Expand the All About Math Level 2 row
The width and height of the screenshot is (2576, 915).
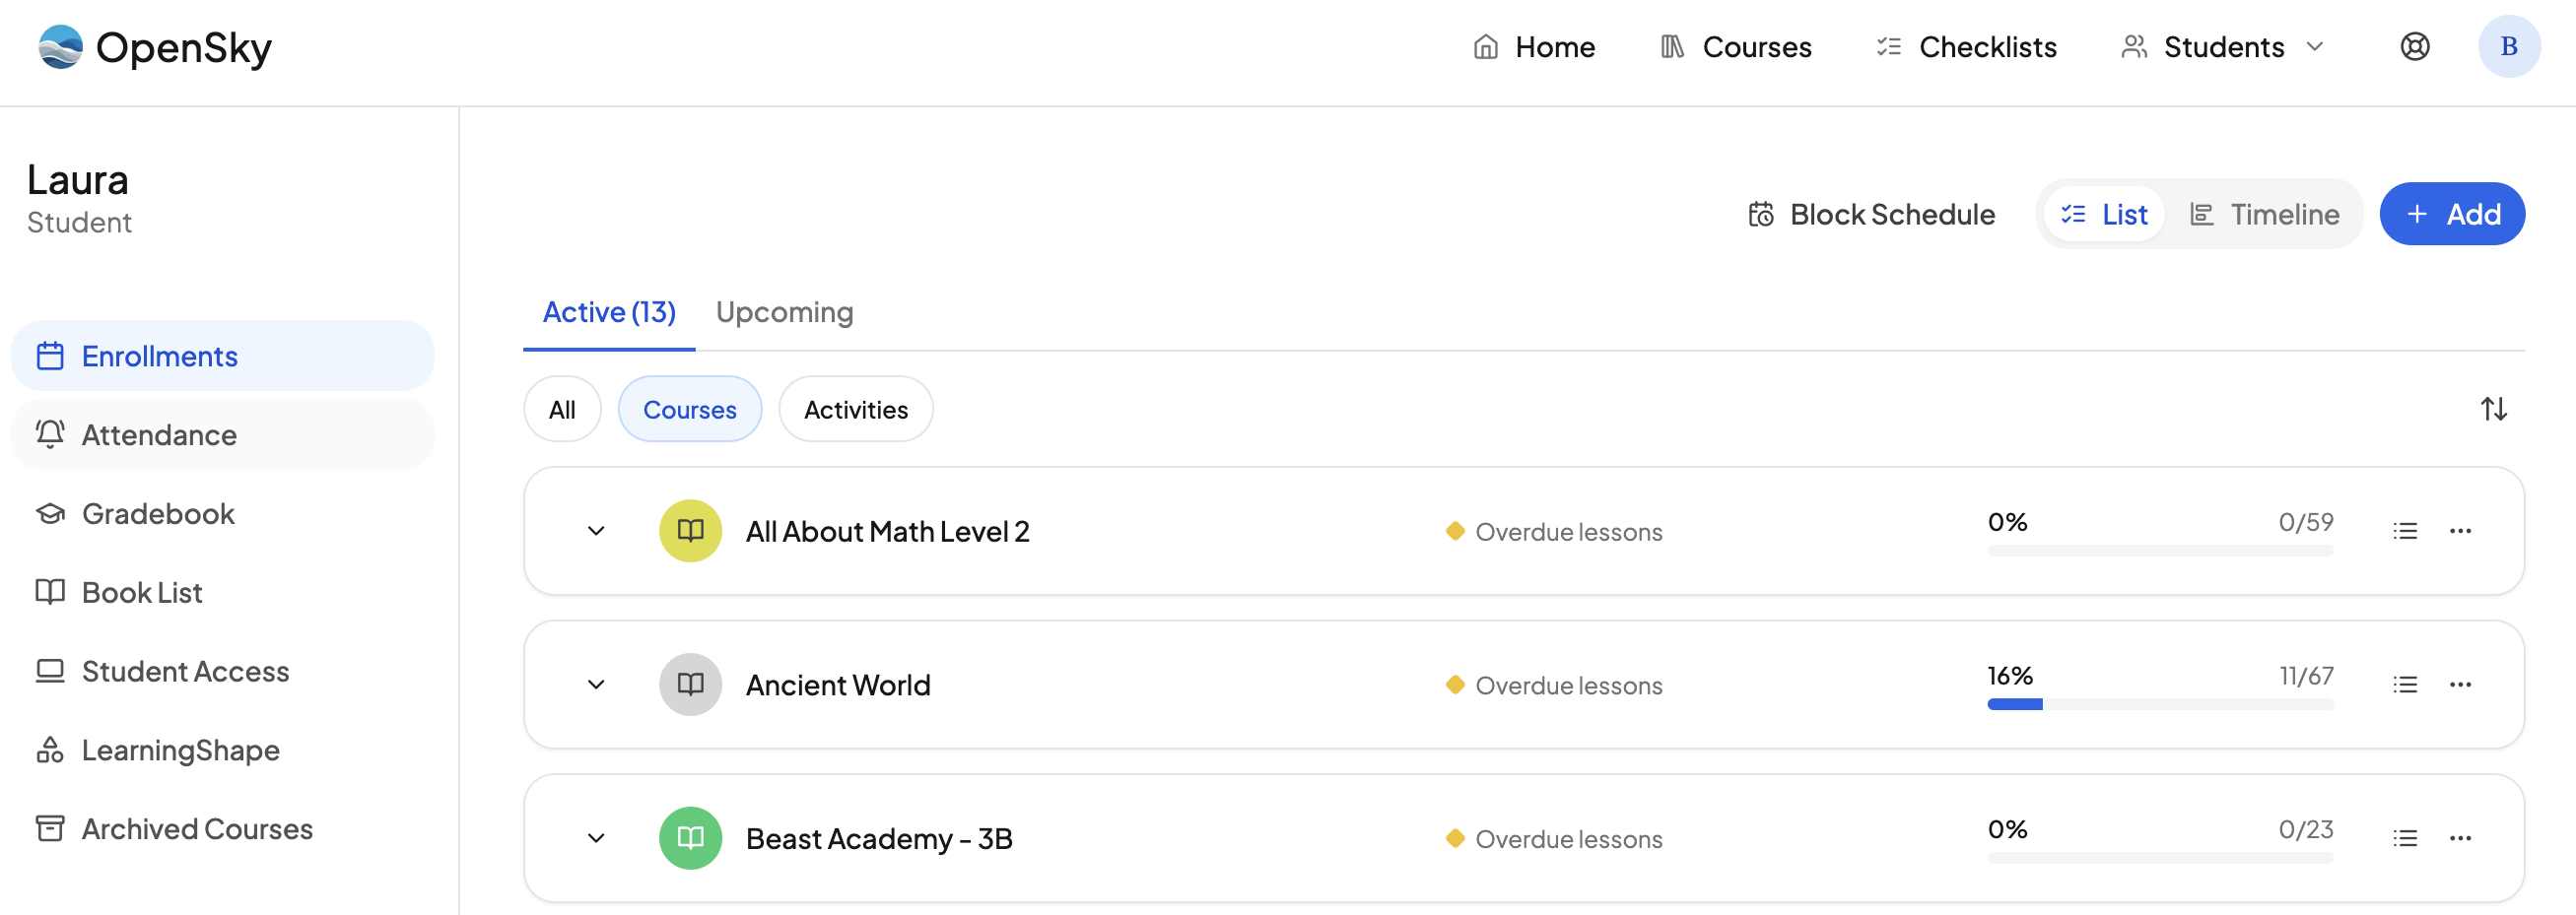tap(596, 531)
